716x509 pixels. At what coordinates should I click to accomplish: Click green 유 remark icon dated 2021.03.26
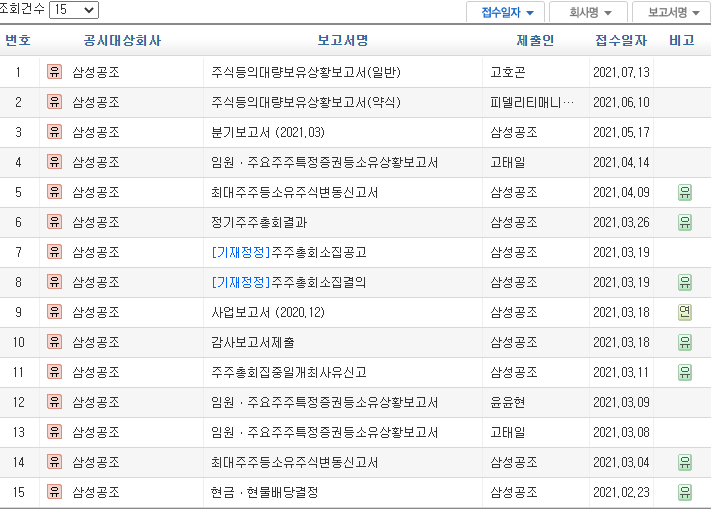[684, 222]
